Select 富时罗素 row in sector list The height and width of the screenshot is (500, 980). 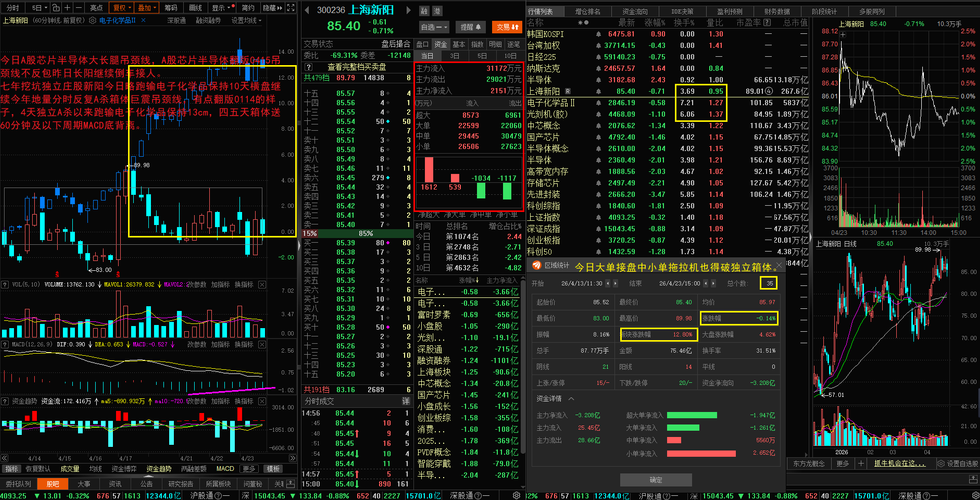pyautogui.click(x=468, y=314)
